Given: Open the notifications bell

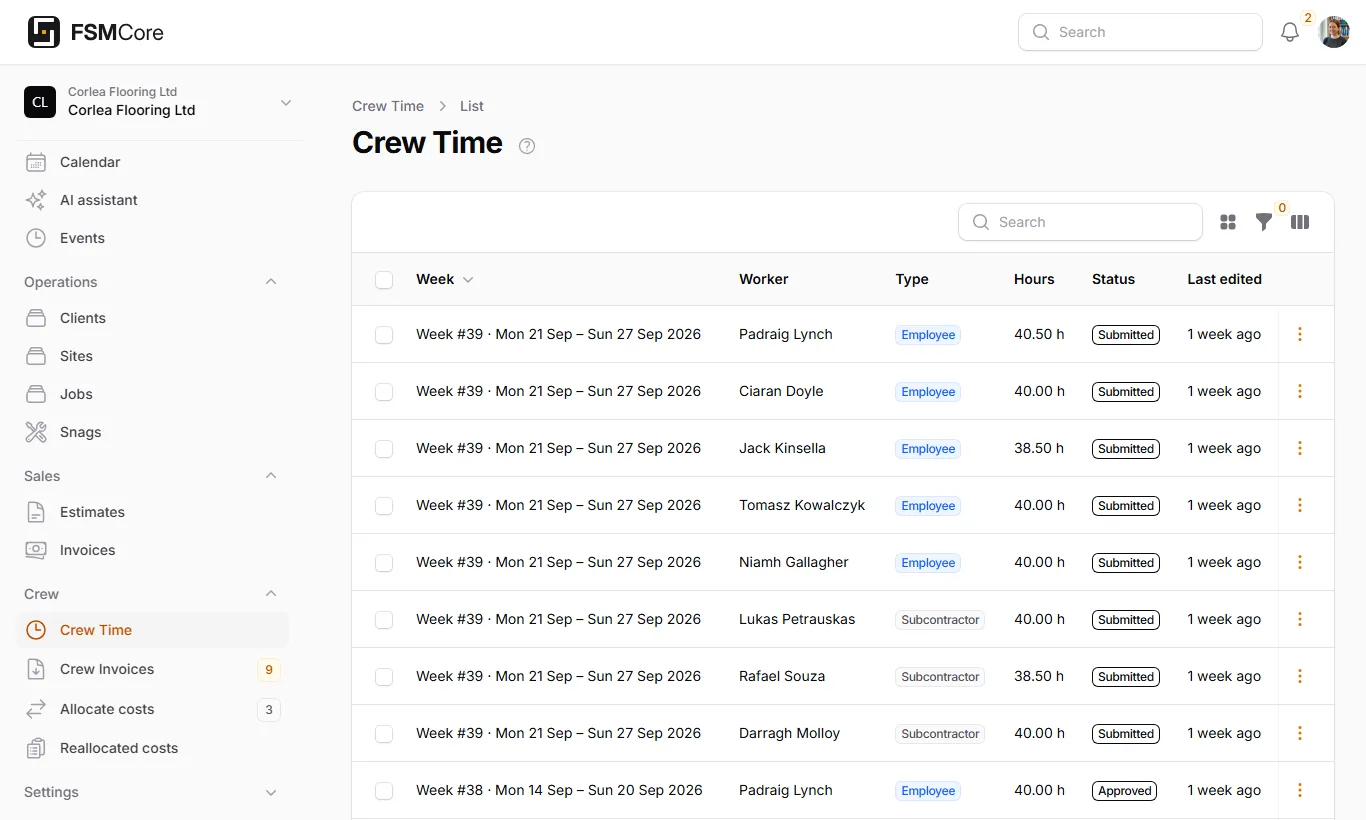Looking at the screenshot, I should click(1290, 32).
